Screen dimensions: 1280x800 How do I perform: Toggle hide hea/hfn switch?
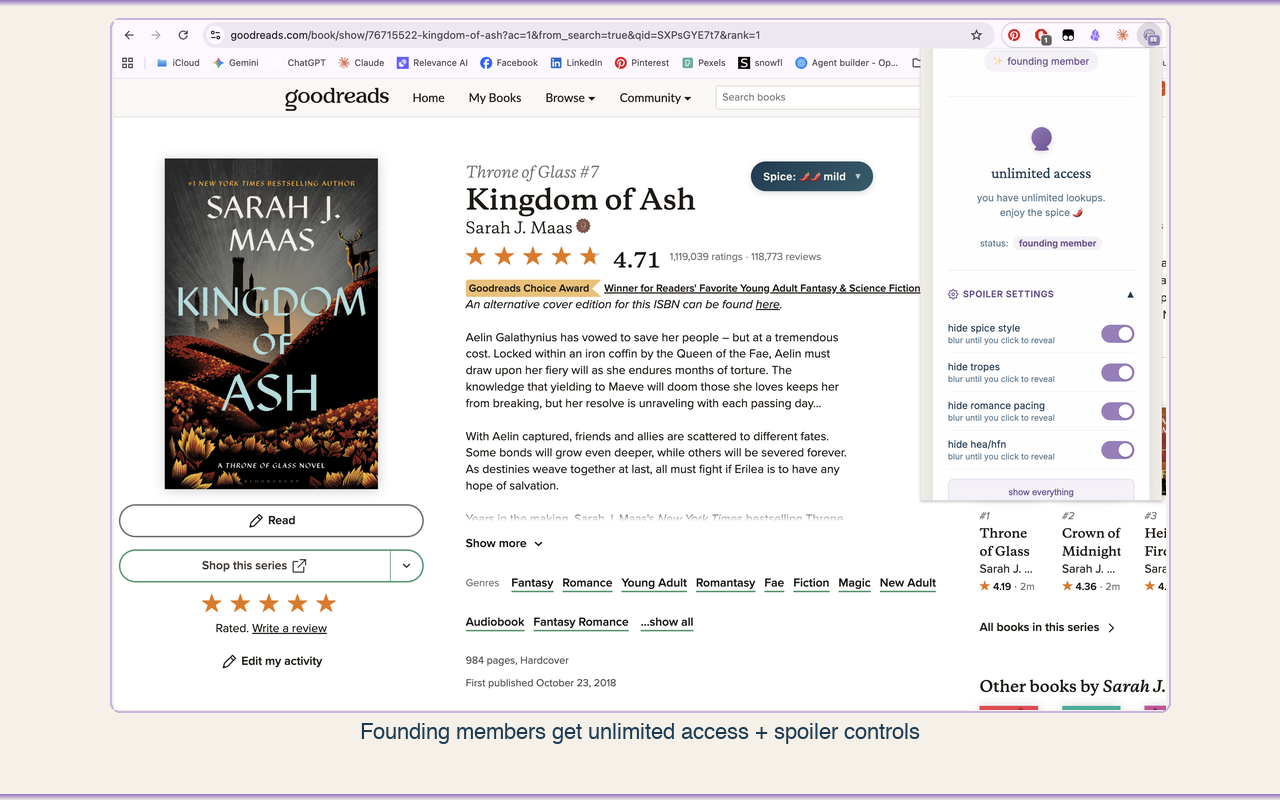pos(1118,450)
